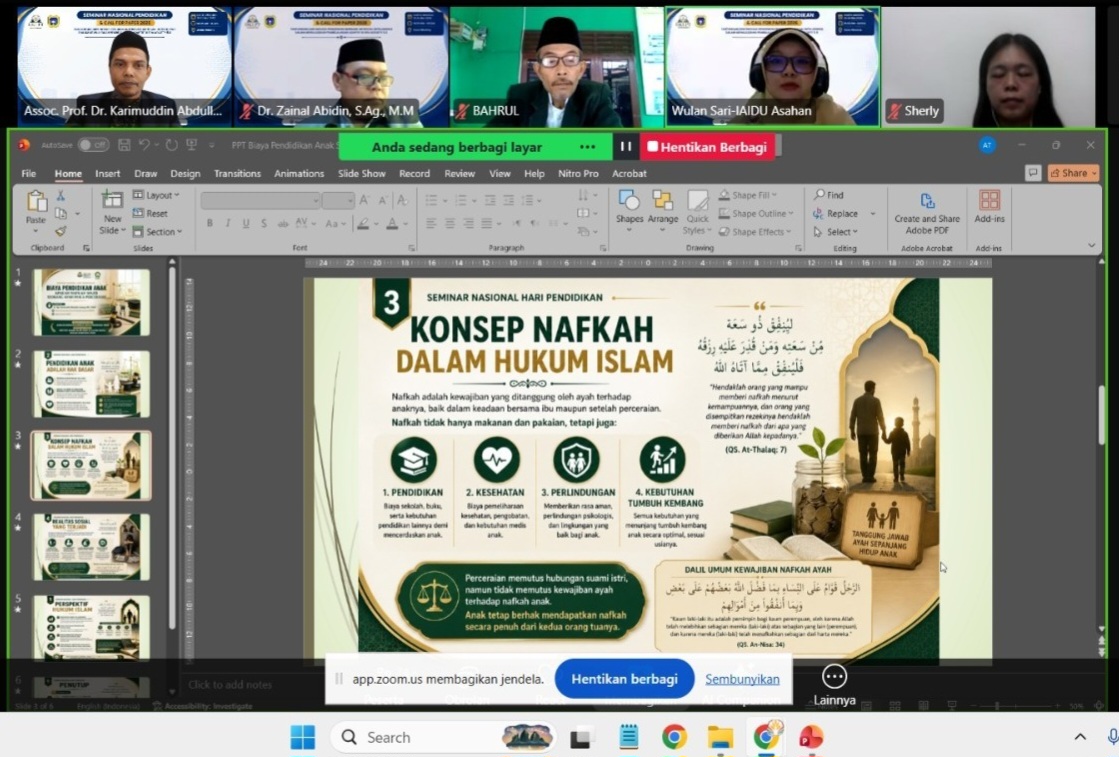The image size is (1119, 757).
Task: Select the Format Painter brush
Action: tap(61, 231)
